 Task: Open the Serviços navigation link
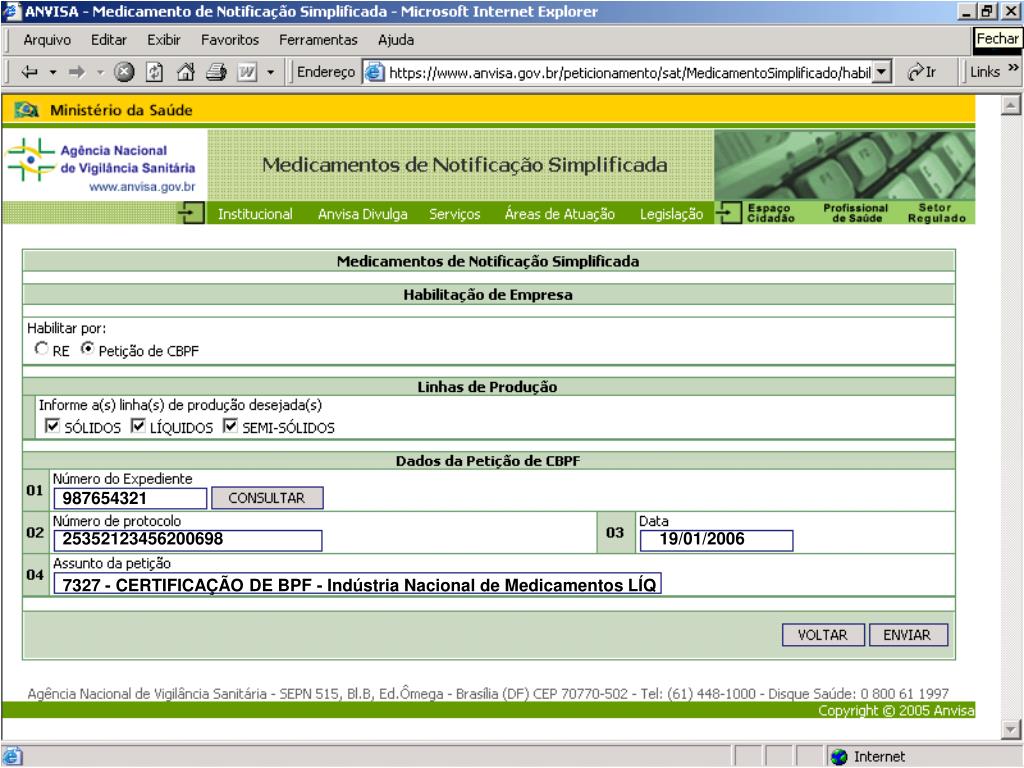pos(455,214)
